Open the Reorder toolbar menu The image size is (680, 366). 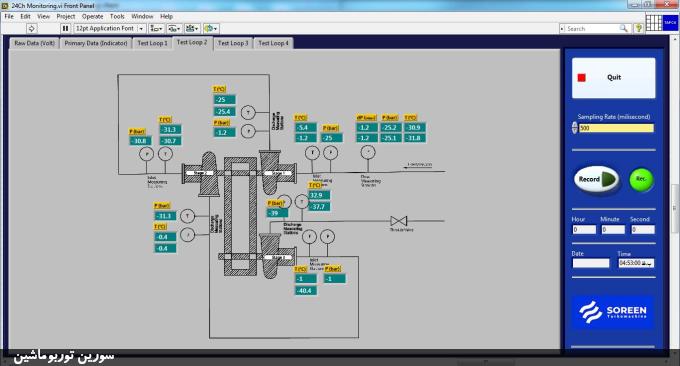click(x=211, y=29)
